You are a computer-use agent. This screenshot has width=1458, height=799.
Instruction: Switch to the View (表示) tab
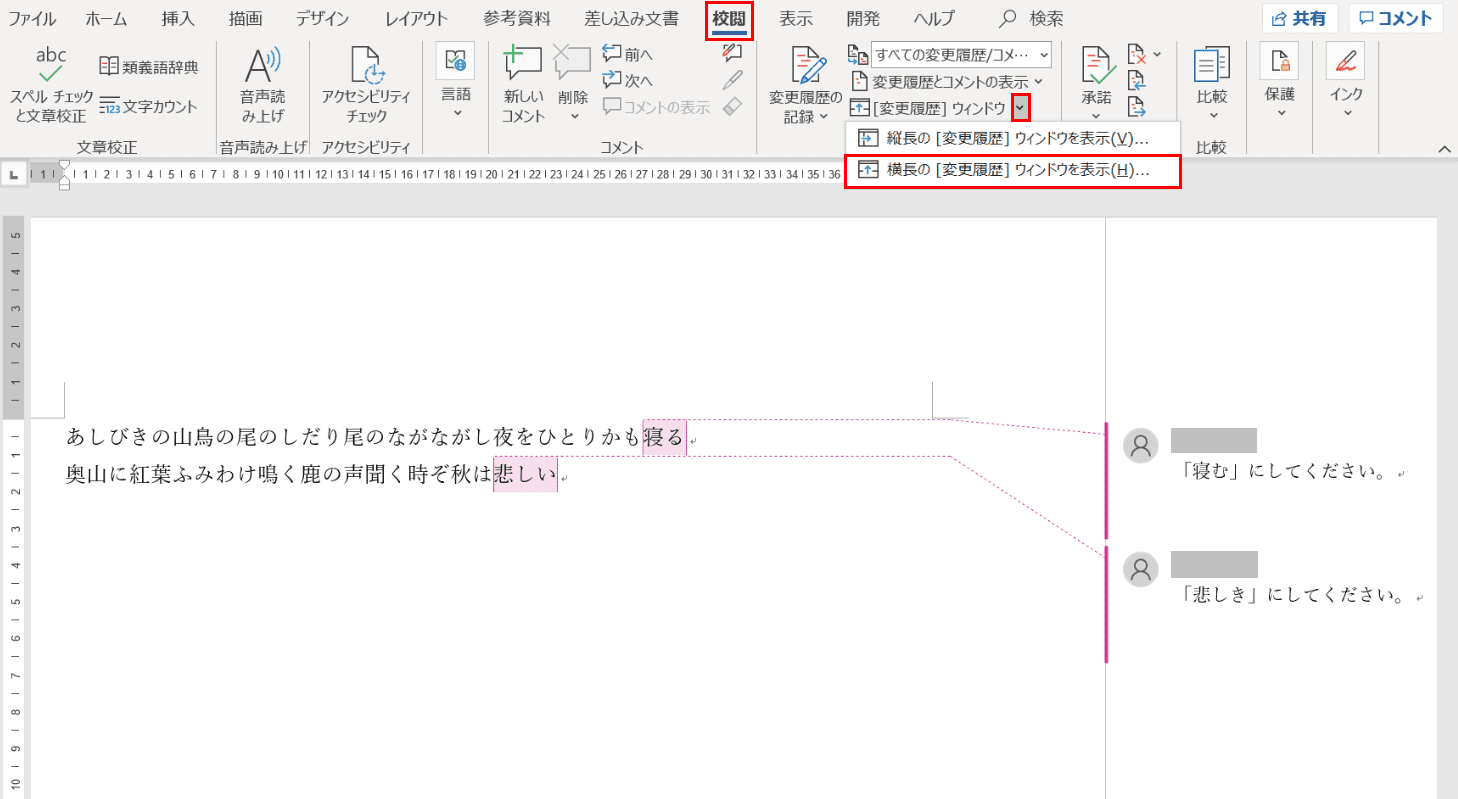pos(796,18)
